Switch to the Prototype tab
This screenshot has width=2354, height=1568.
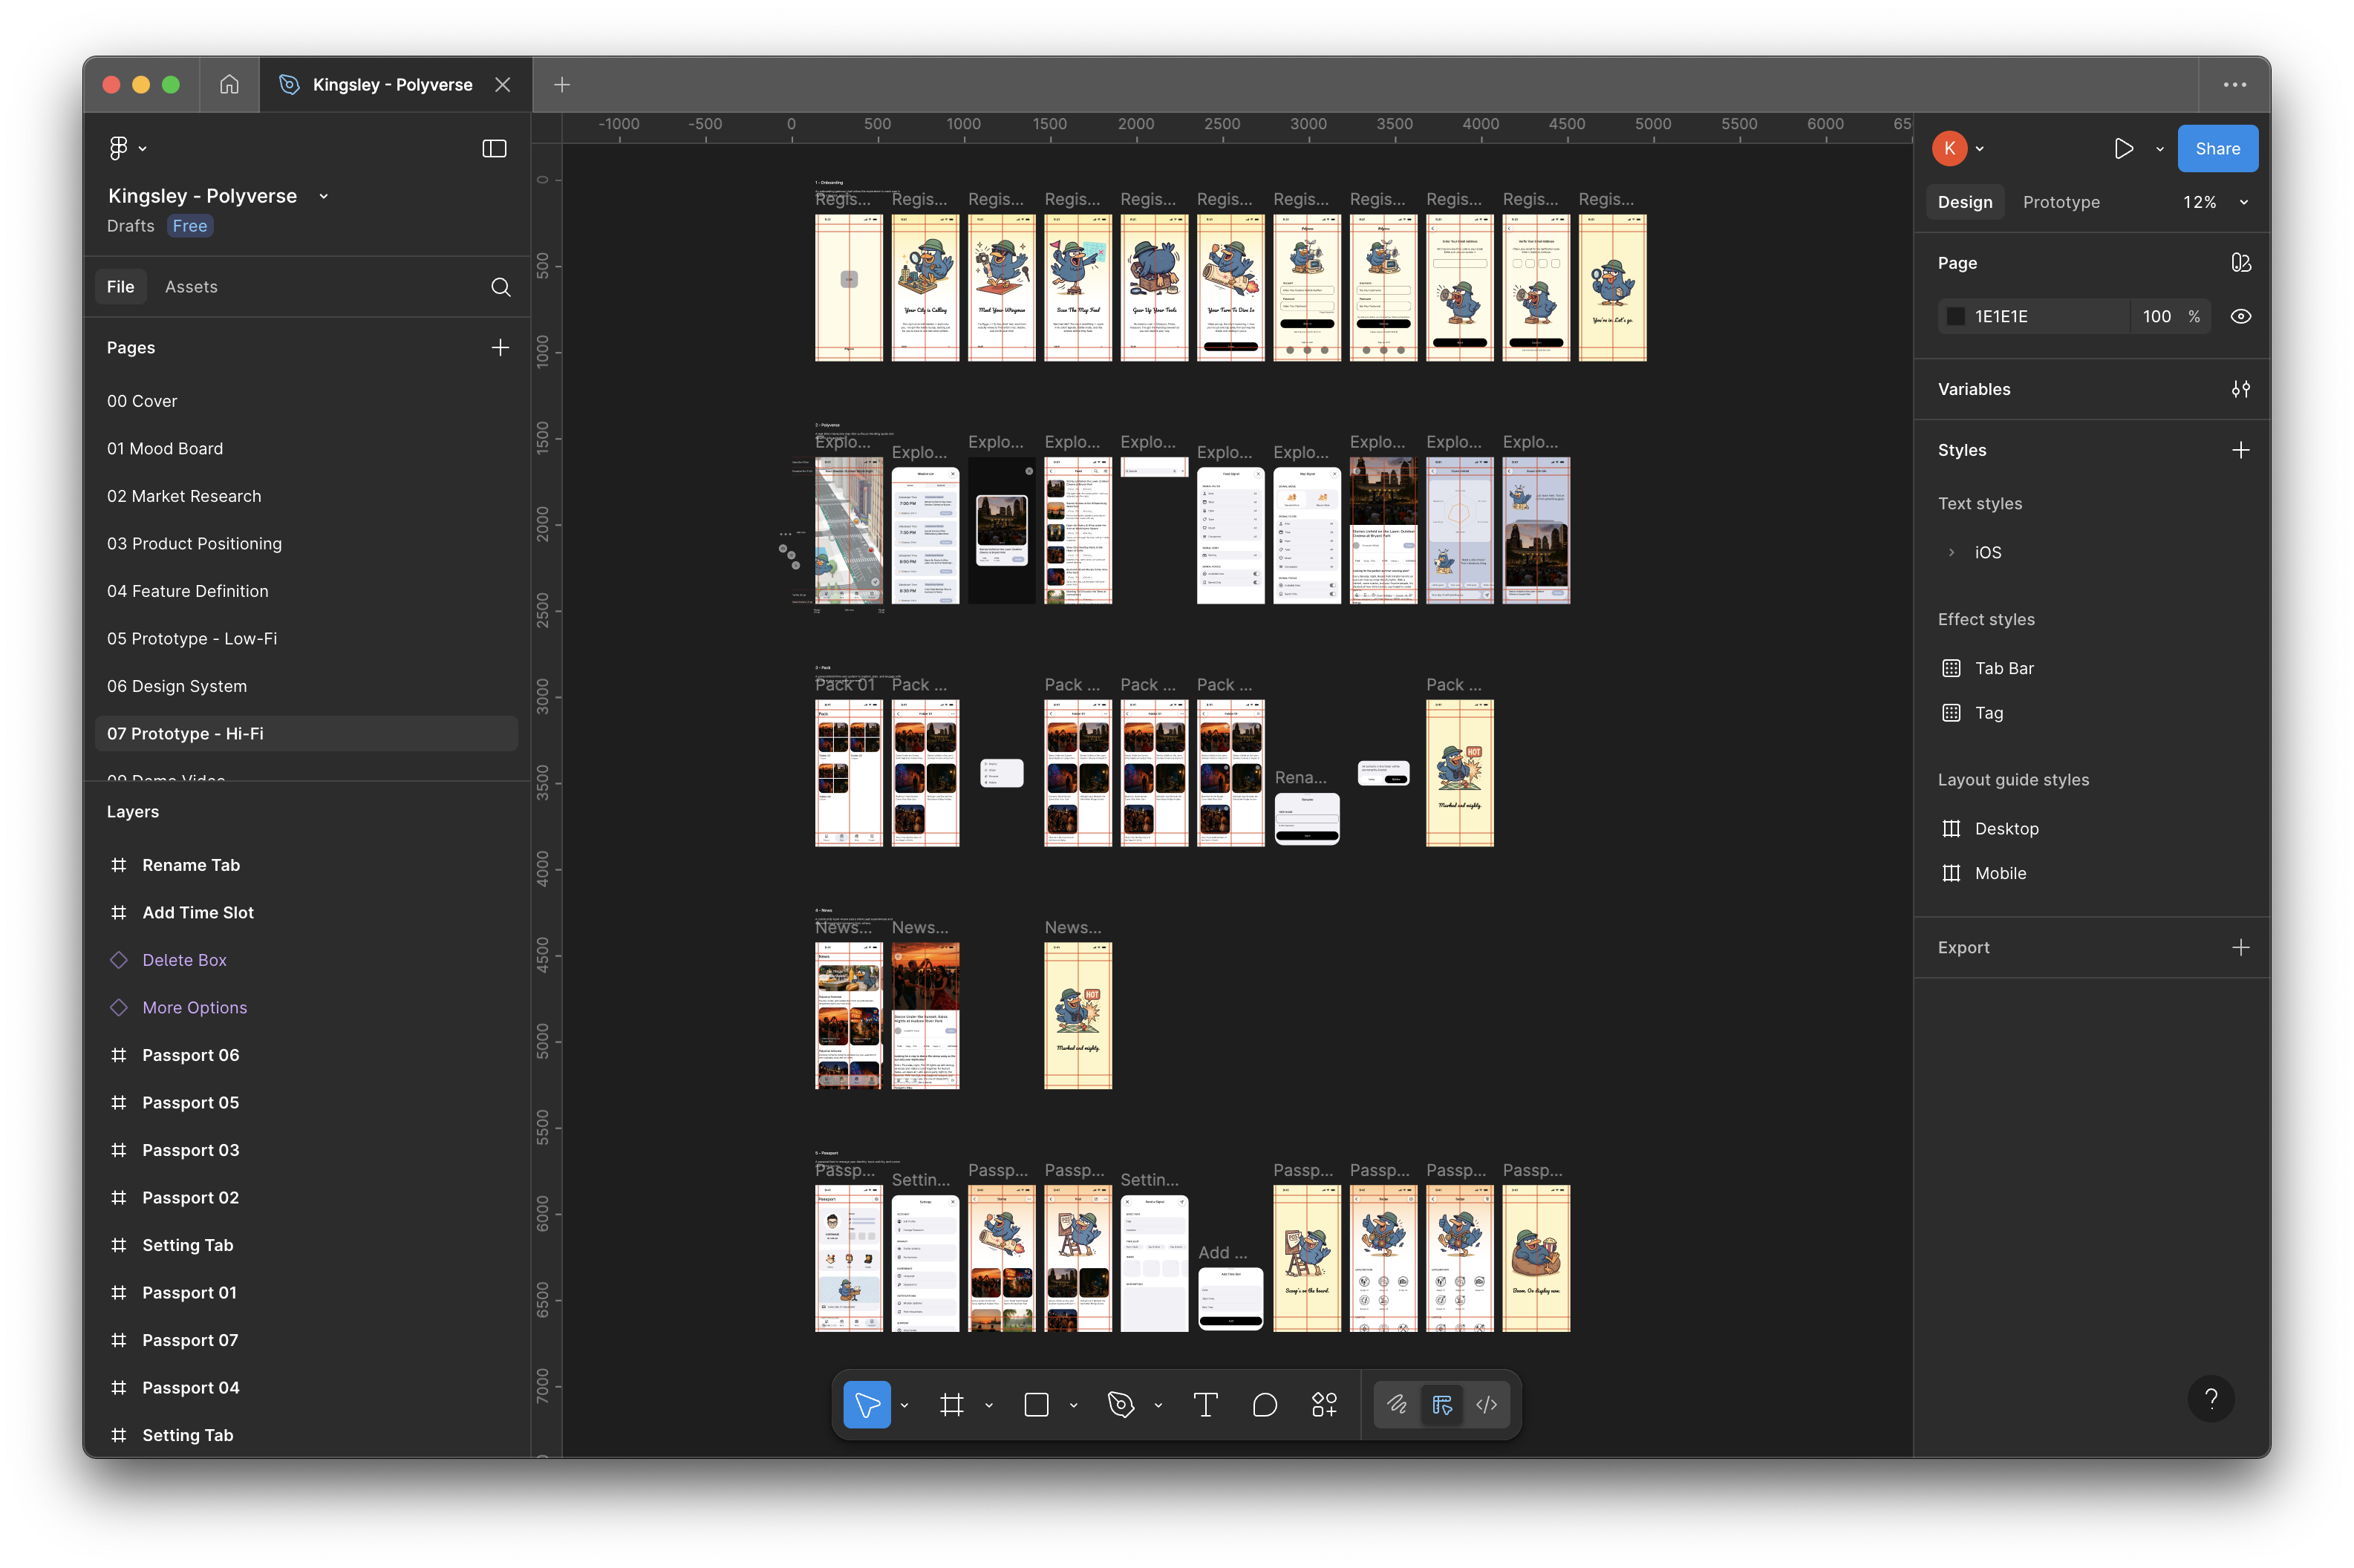[2060, 202]
